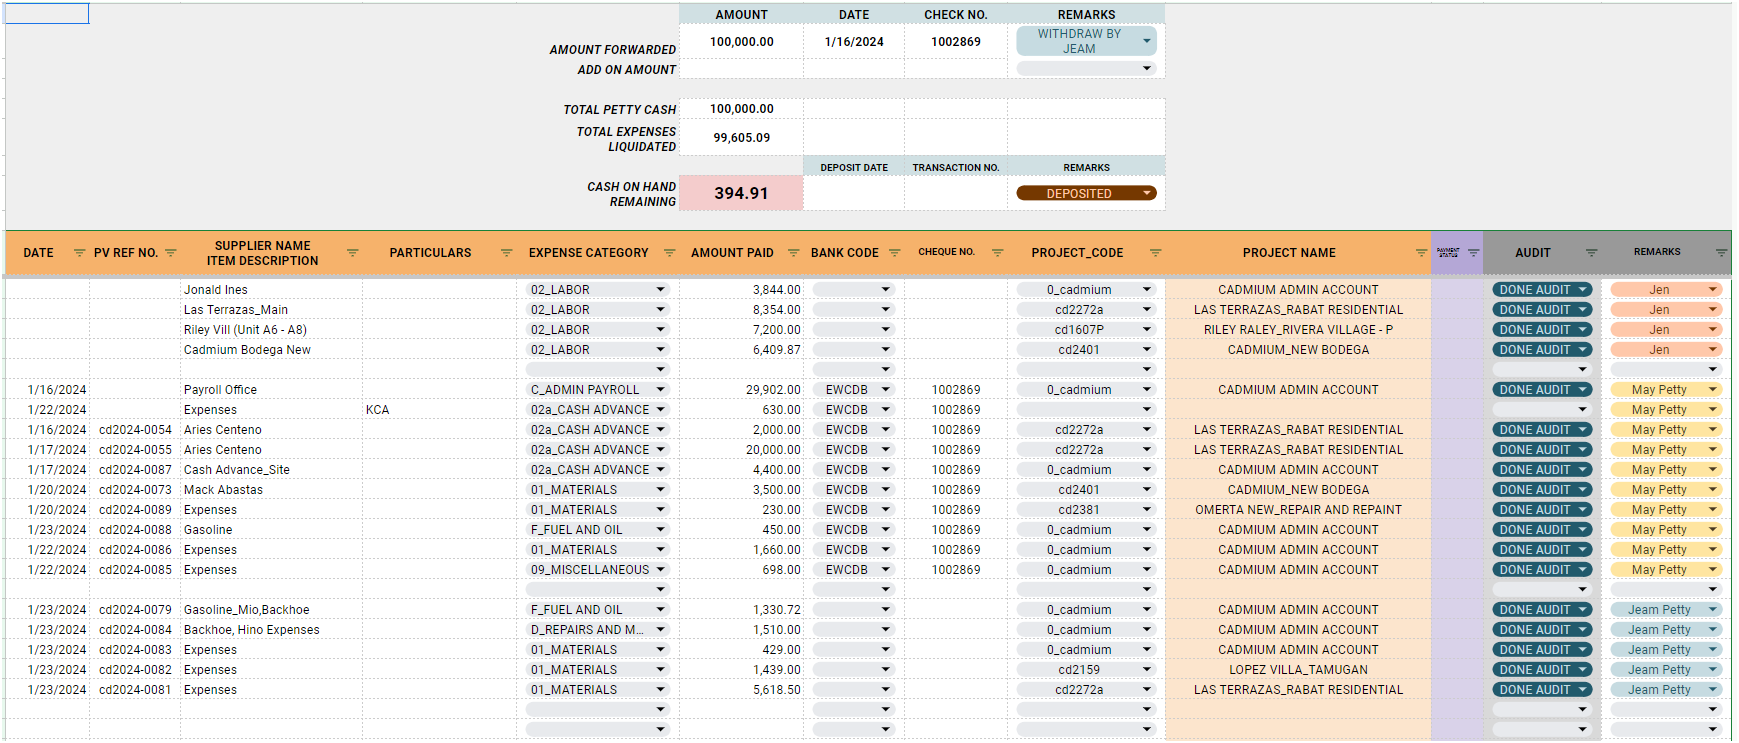Image resolution: width=1739 pixels, height=743 pixels.
Task: Open the BANK CODE column filter icon
Action: pos(895,253)
